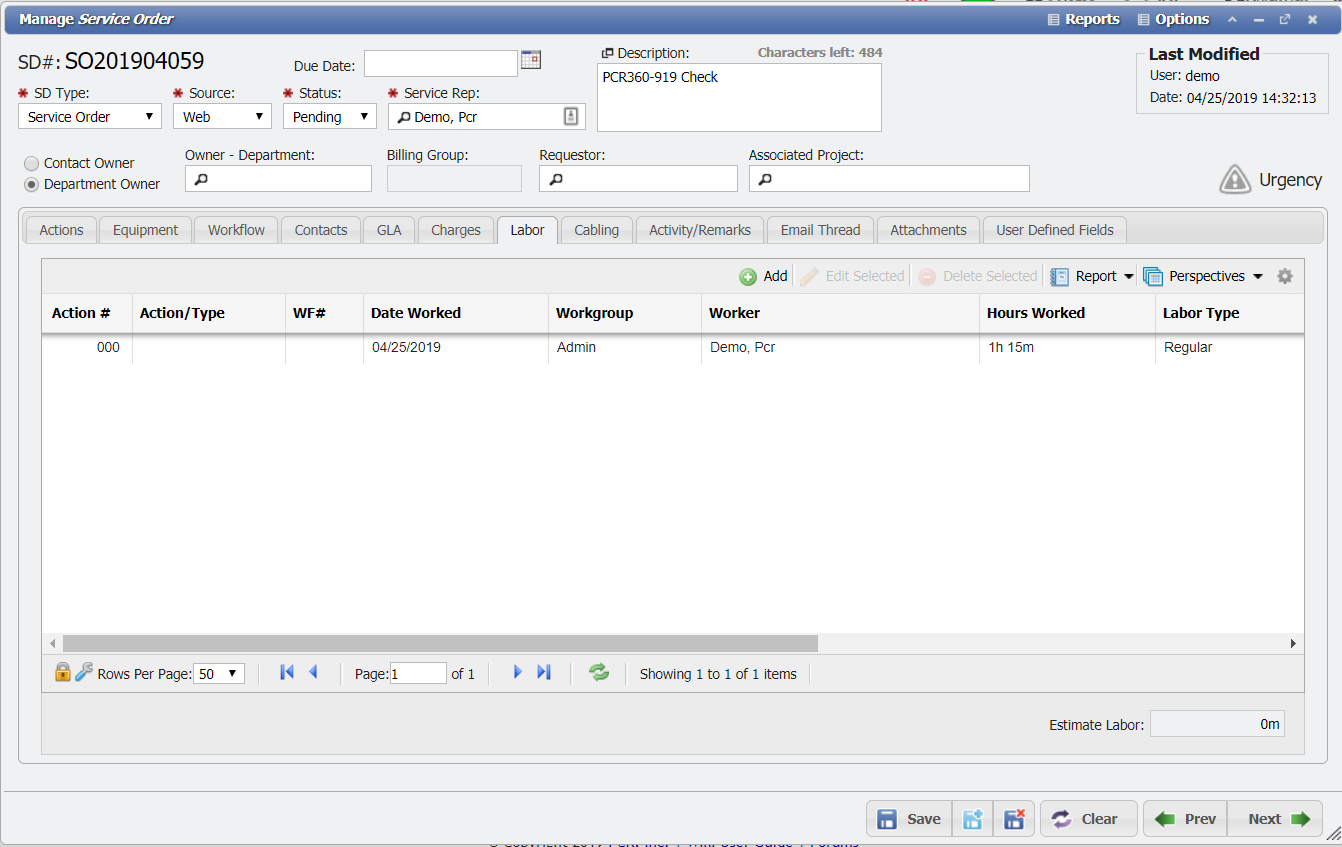Open the Activity/Remarks tab
The width and height of the screenshot is (1342, 847).
tap(699, 230)
